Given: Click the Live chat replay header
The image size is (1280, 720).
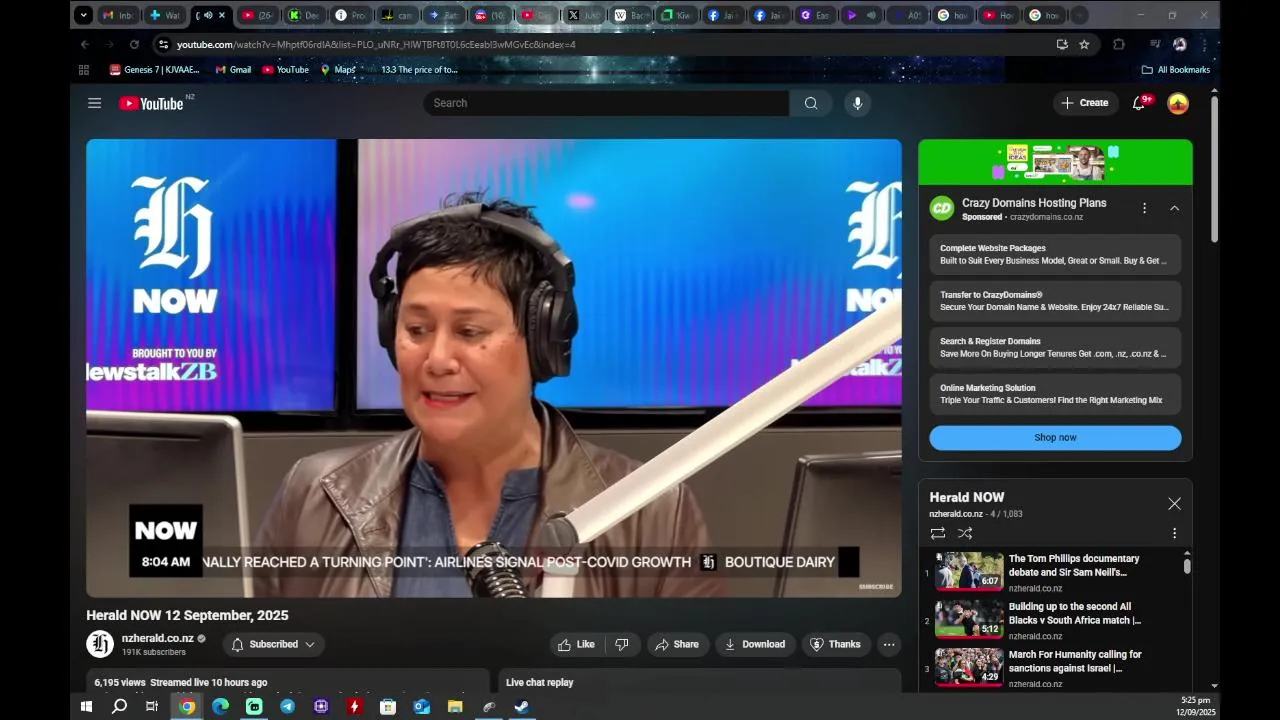Looking at the screenshot, I should tap(540, 682).
